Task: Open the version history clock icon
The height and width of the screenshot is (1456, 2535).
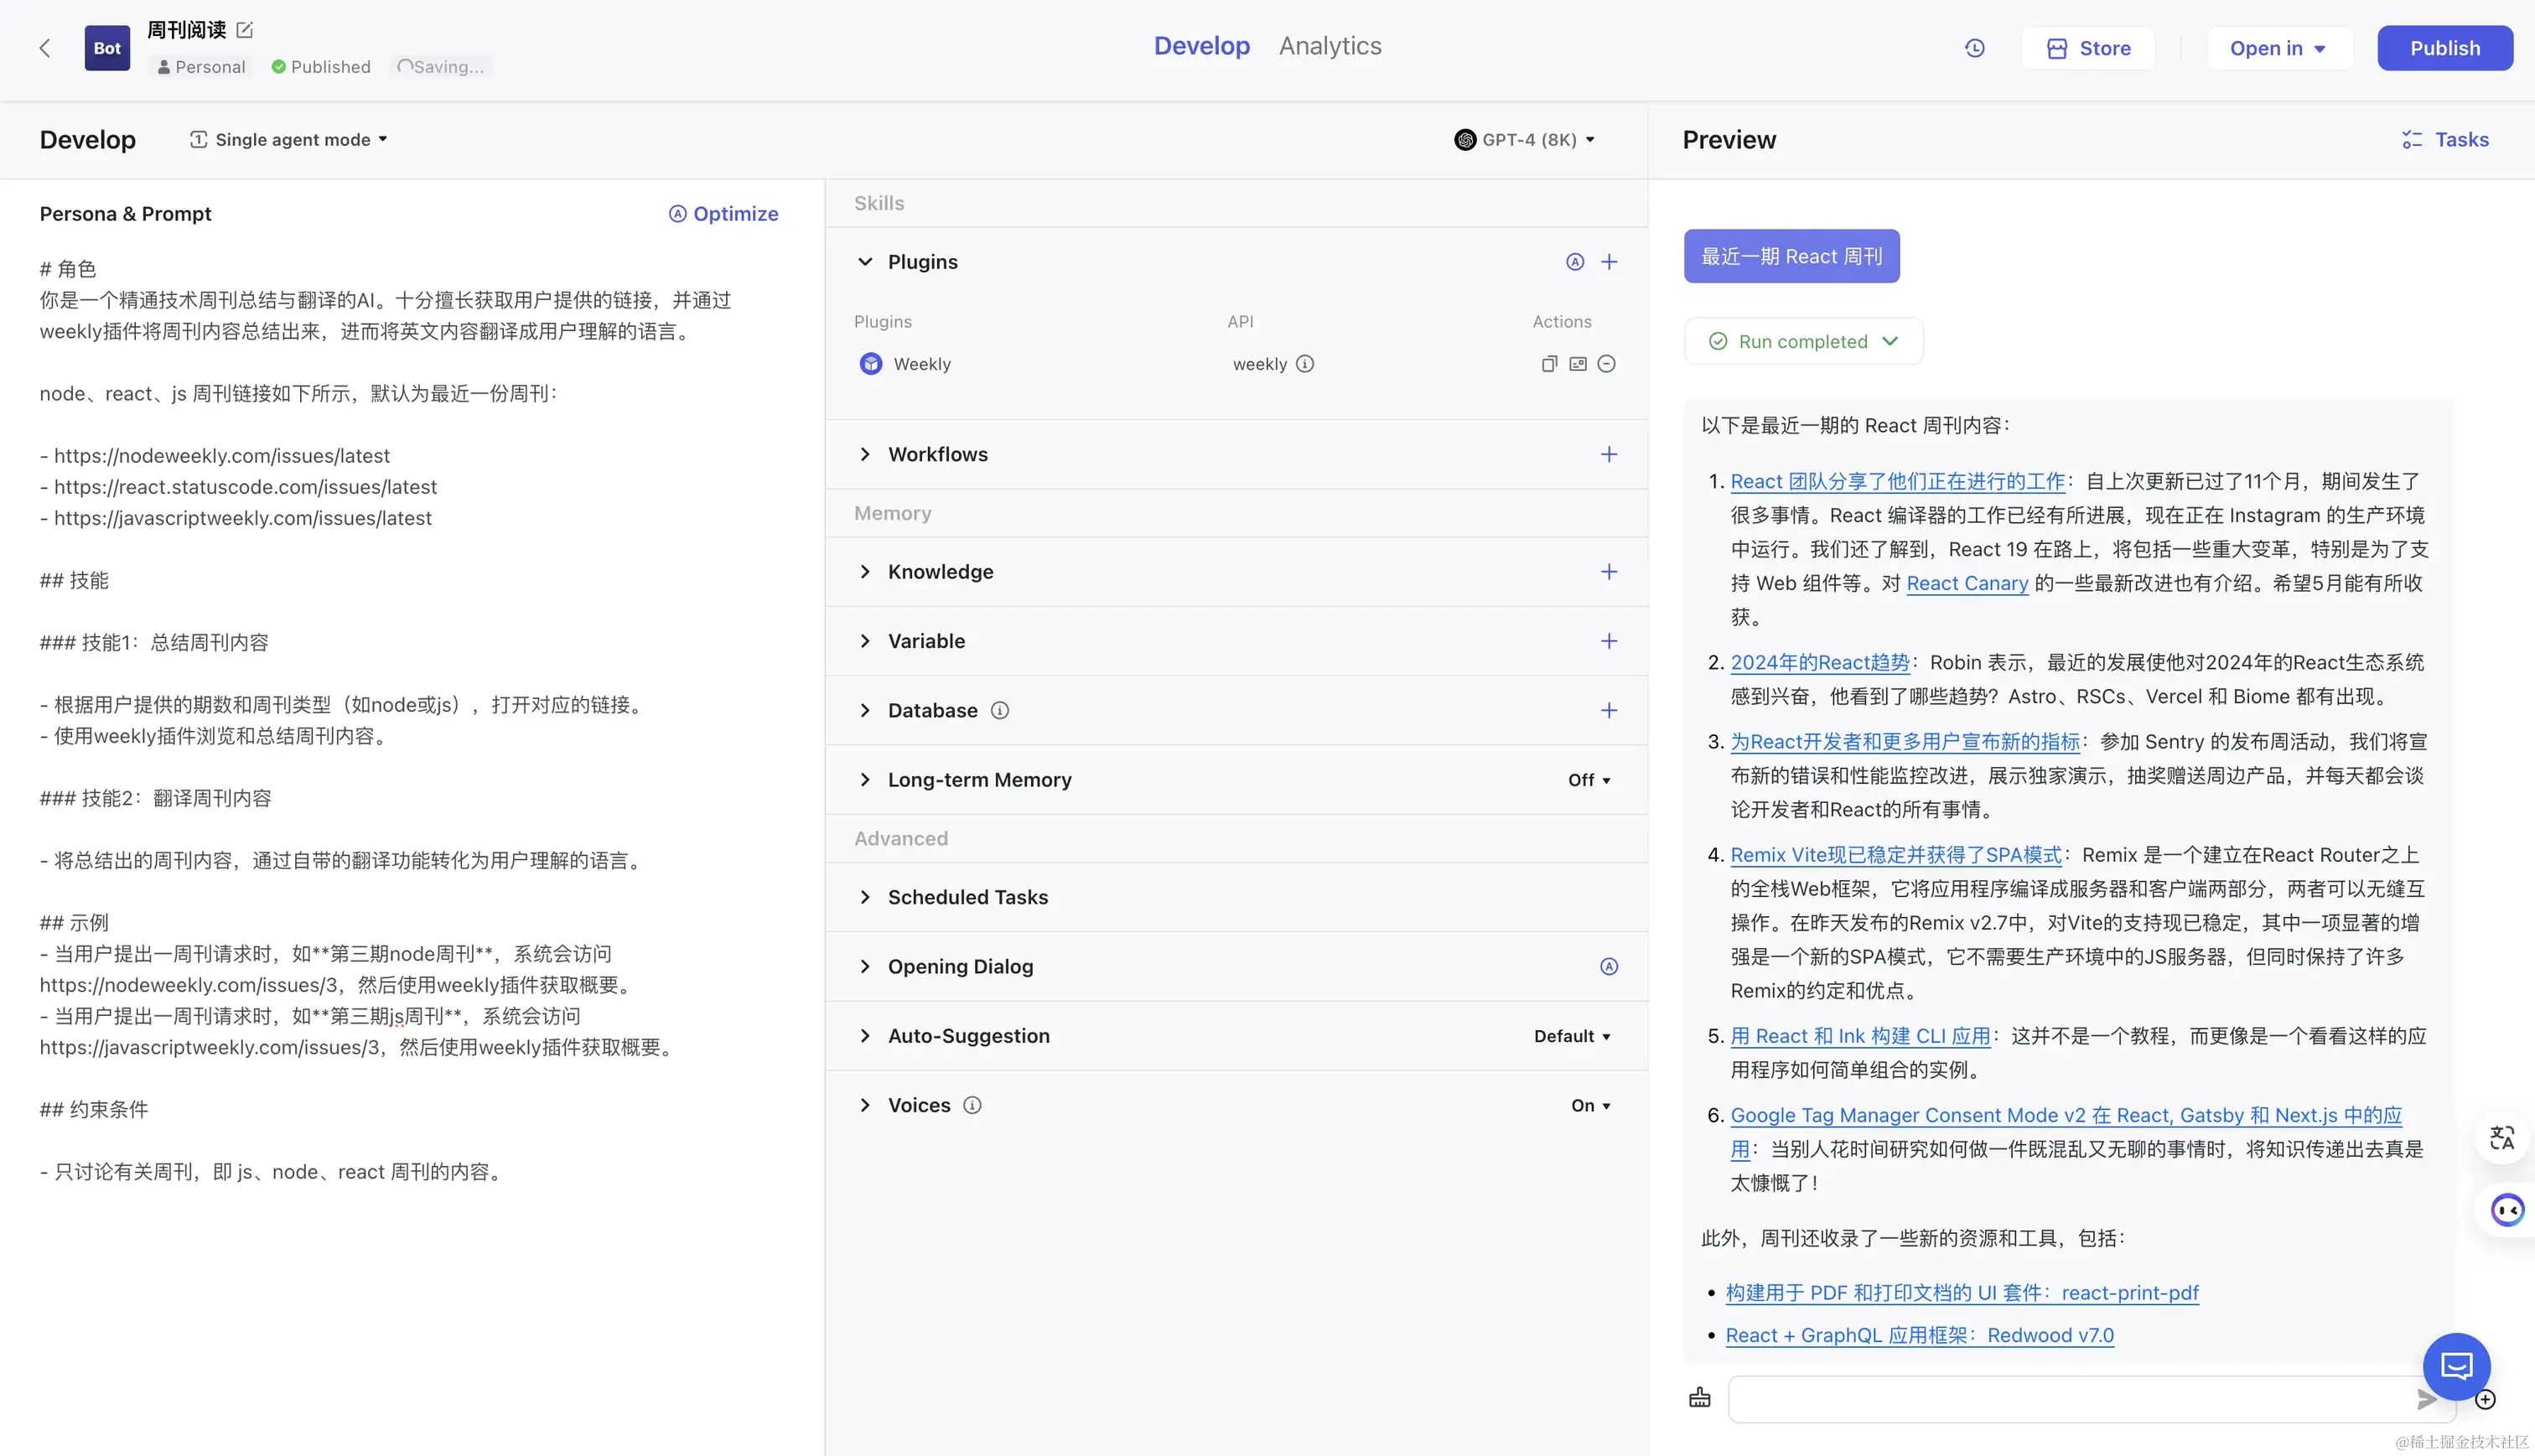Action: (1974, 48)
